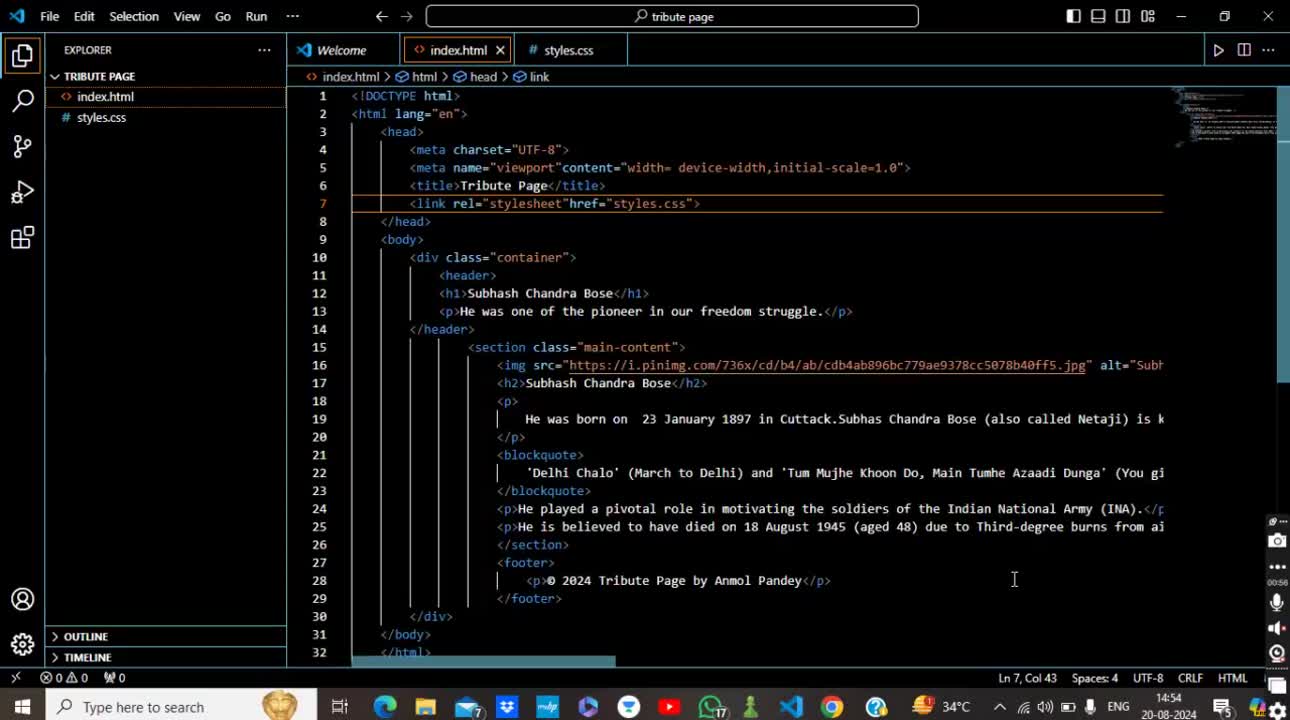
Task: Show hidden system tray icons chevron
Action: (999, 707)
